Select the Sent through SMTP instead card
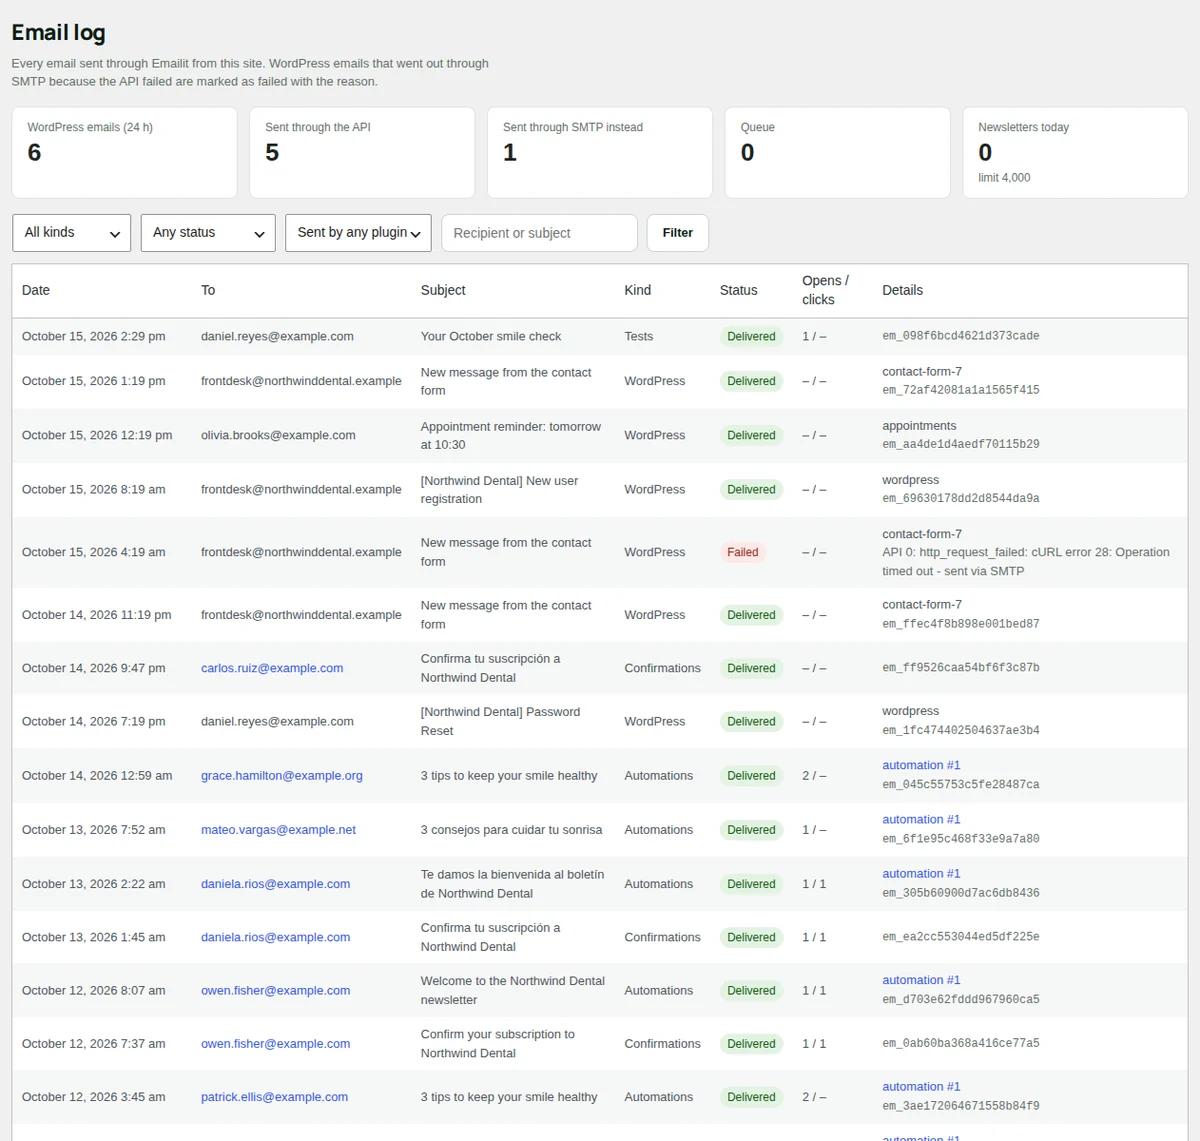This screenshot has height=1141, width=1200. [600, 152]
